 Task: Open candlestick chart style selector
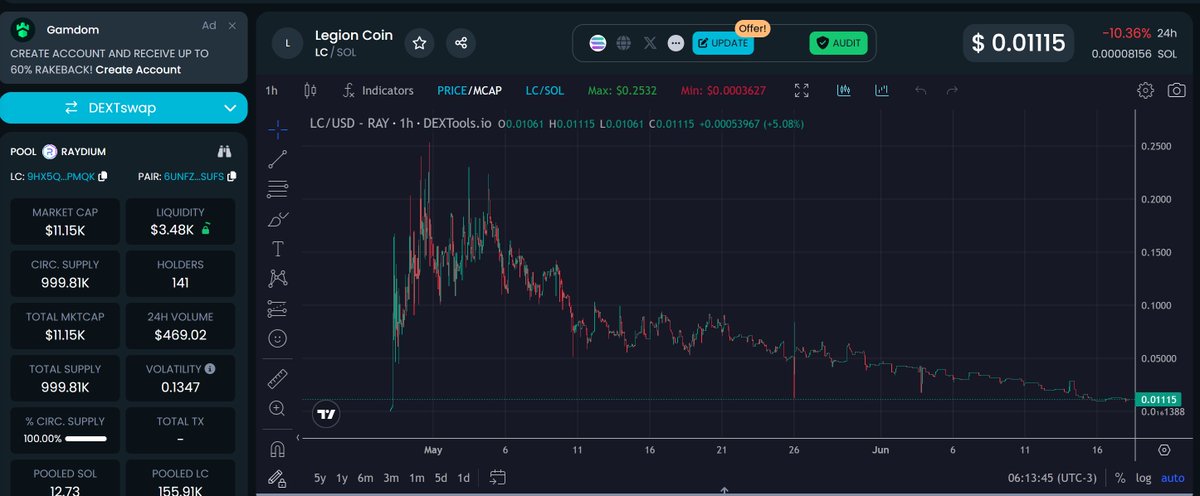[310, 90]
